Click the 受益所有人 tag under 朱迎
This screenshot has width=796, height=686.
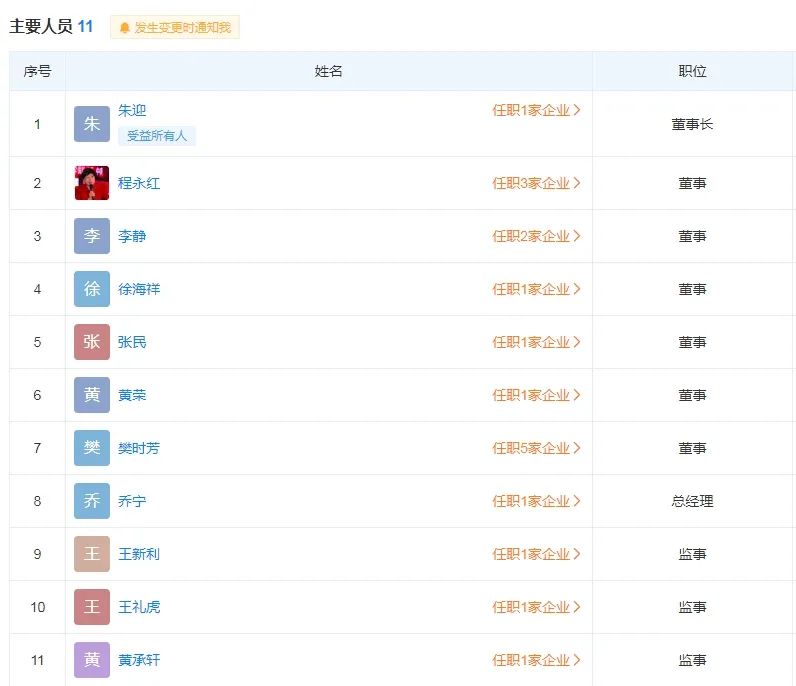pos(156,135)
